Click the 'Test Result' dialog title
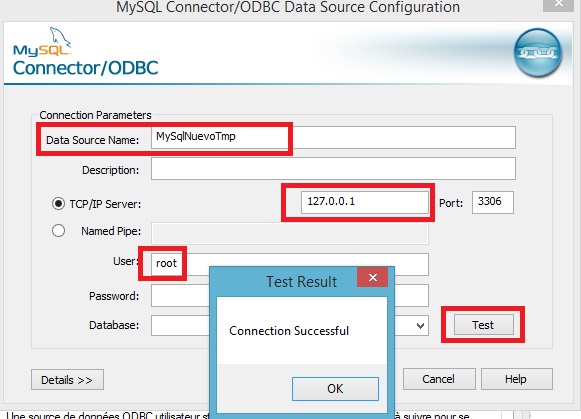This screenshot has height=419, width=581. pos(302,282)
